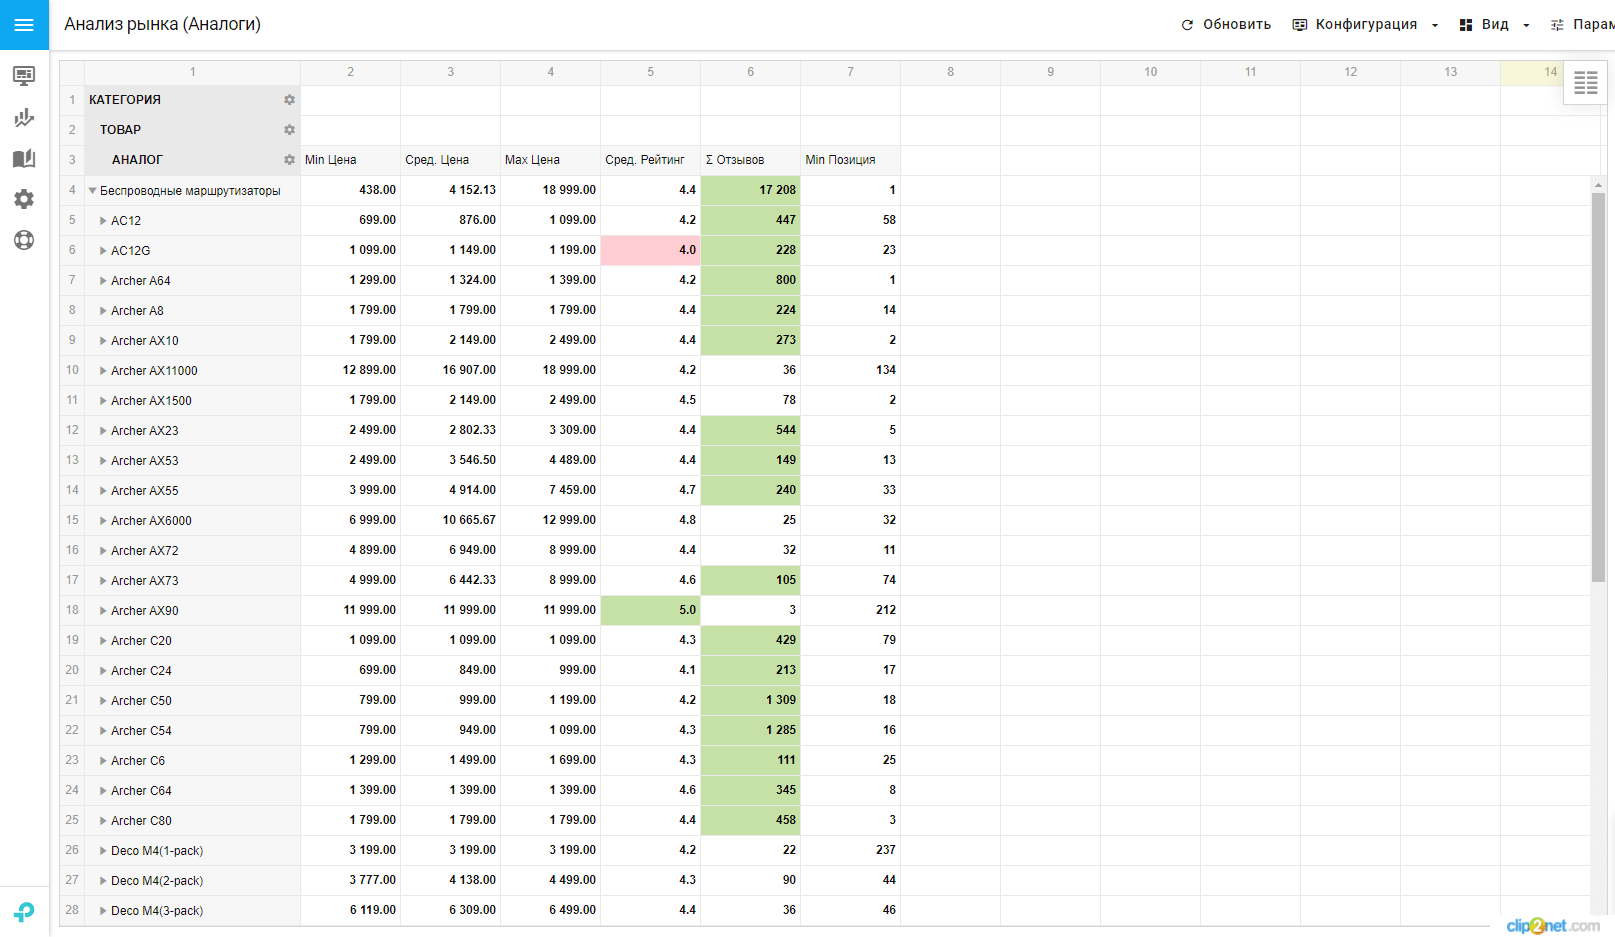Select the pink-highlighted 4.0 rating cell
The image size is (1615, 937).
coord(650,250)
